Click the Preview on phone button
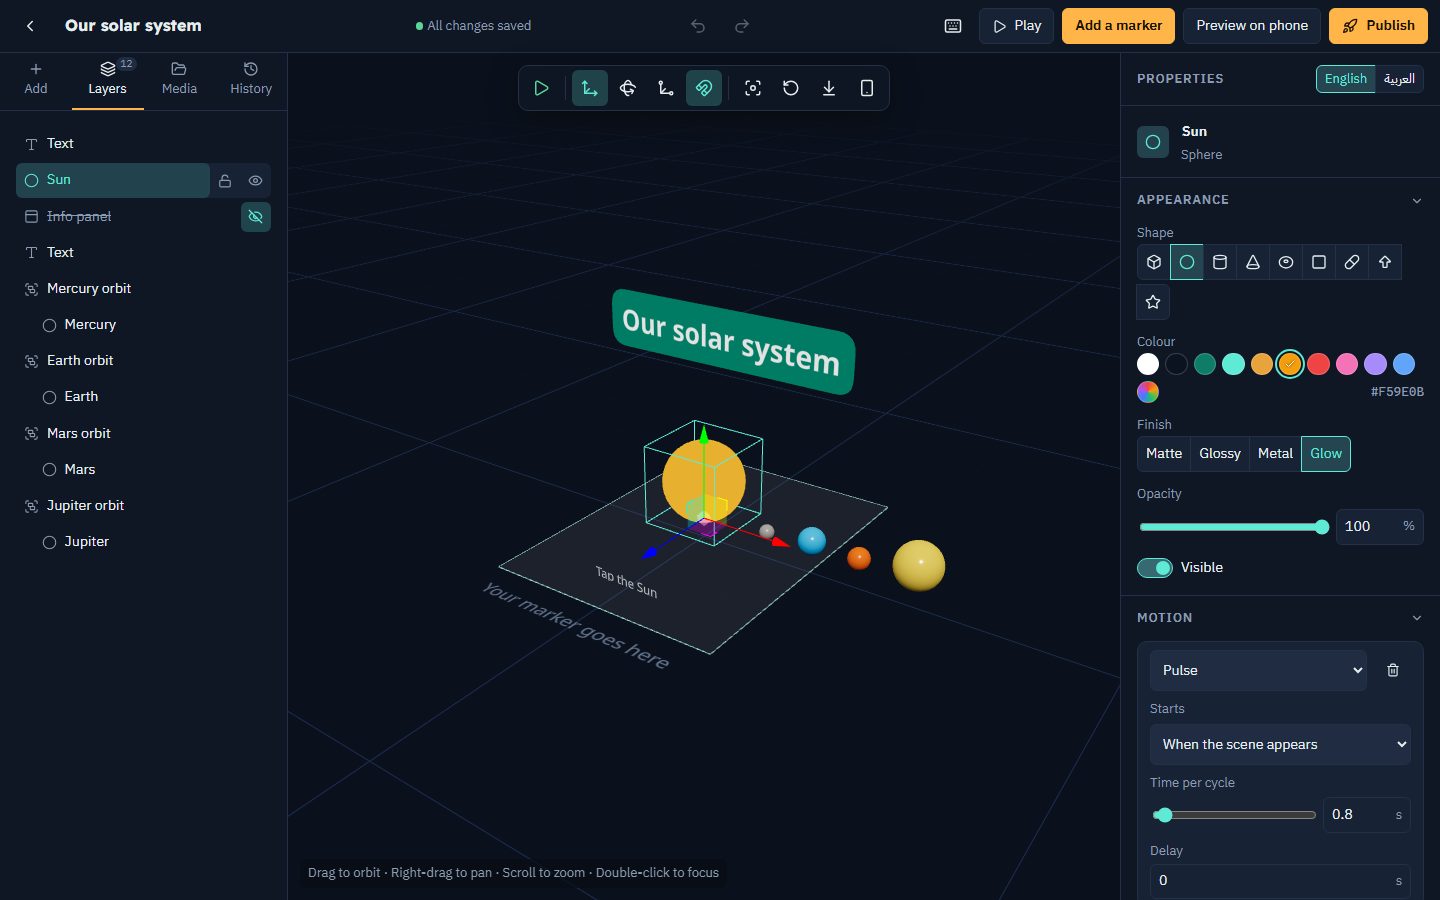This screenshot has width=1440, height=900. tap(1252, 26)
